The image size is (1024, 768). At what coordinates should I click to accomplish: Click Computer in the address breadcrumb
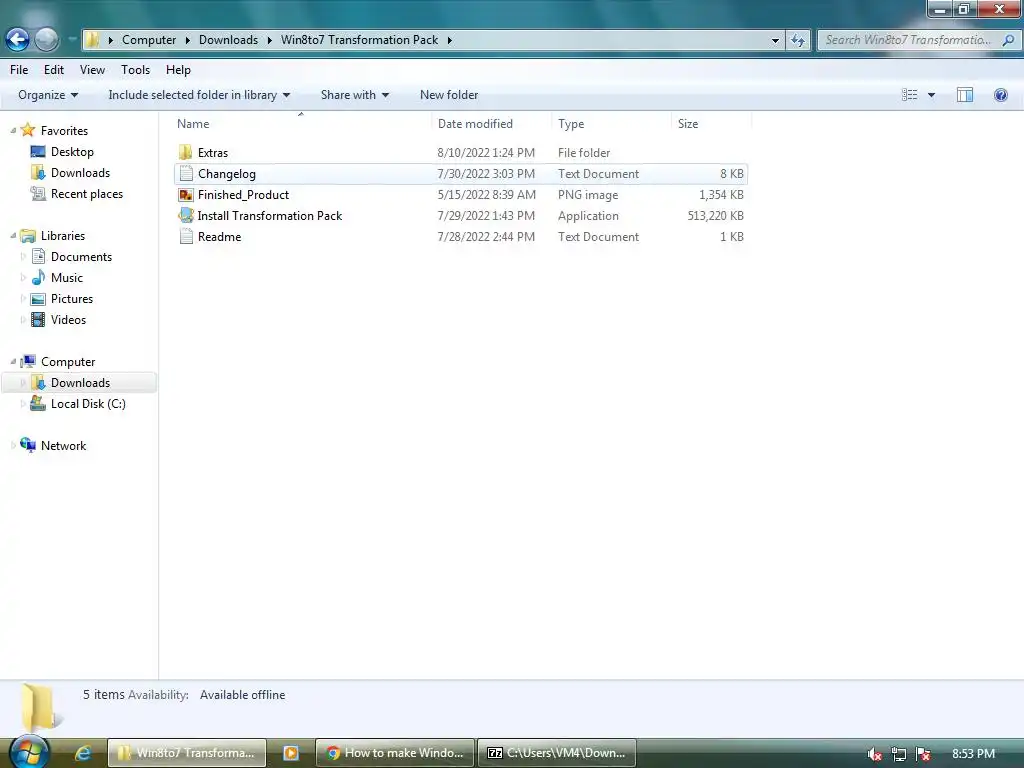149,40
